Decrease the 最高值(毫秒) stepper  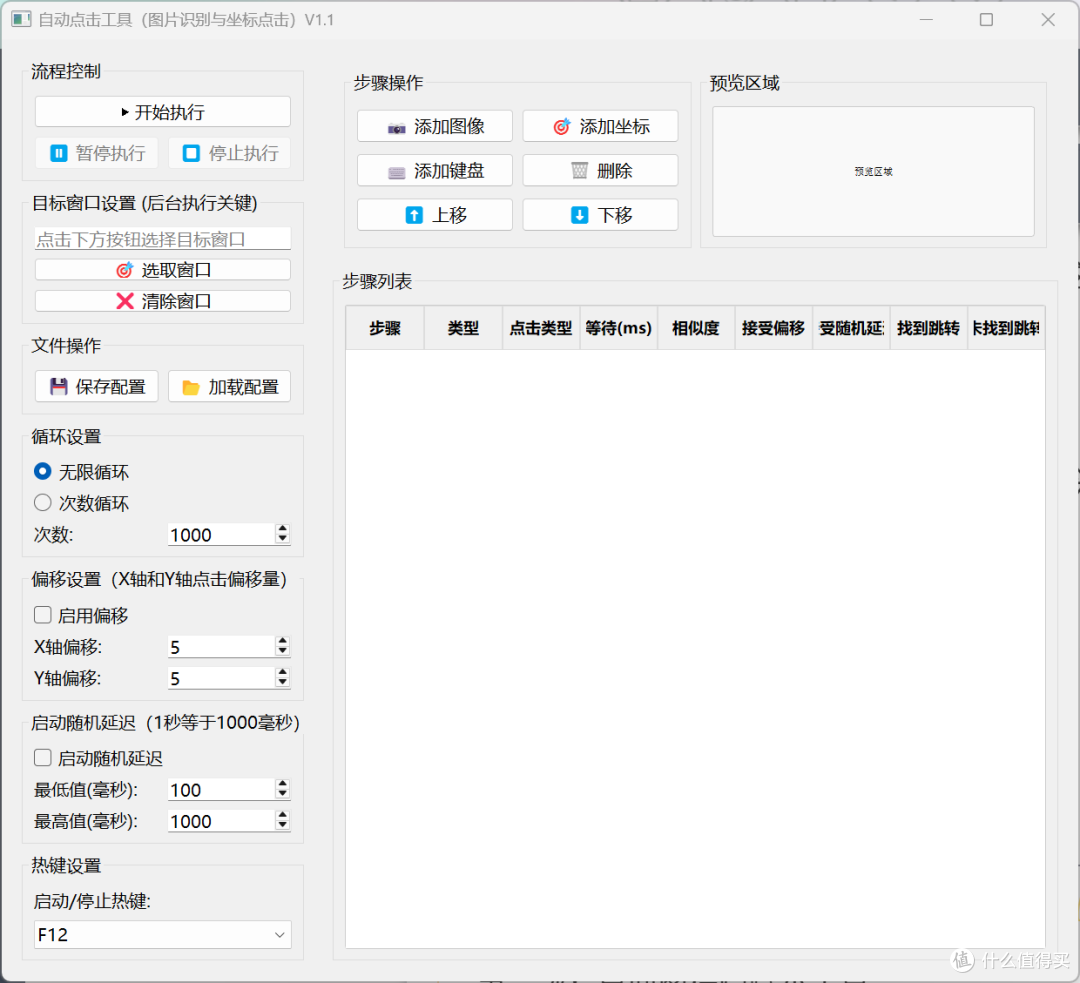(282, 825)
